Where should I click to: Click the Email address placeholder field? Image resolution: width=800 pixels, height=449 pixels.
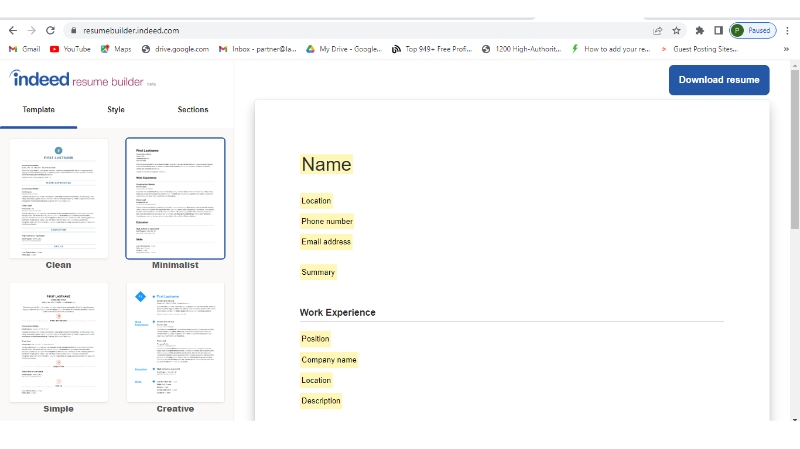[326, 242]
